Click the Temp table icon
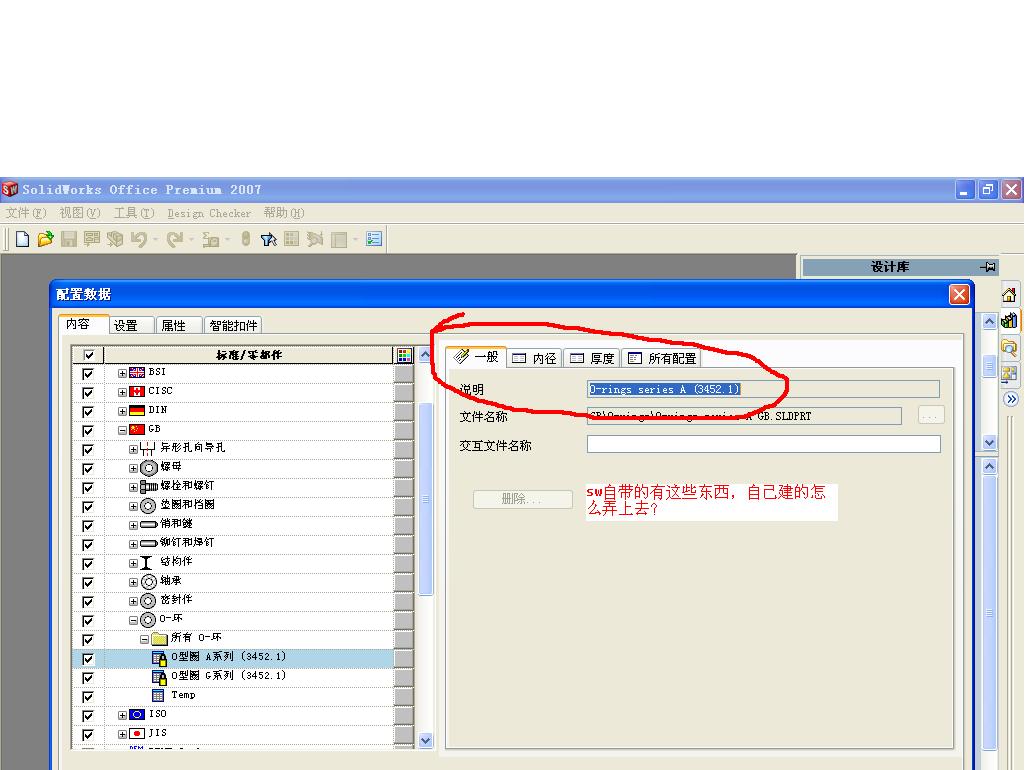This screenshot has width=1028, height=770. [158, 695]
